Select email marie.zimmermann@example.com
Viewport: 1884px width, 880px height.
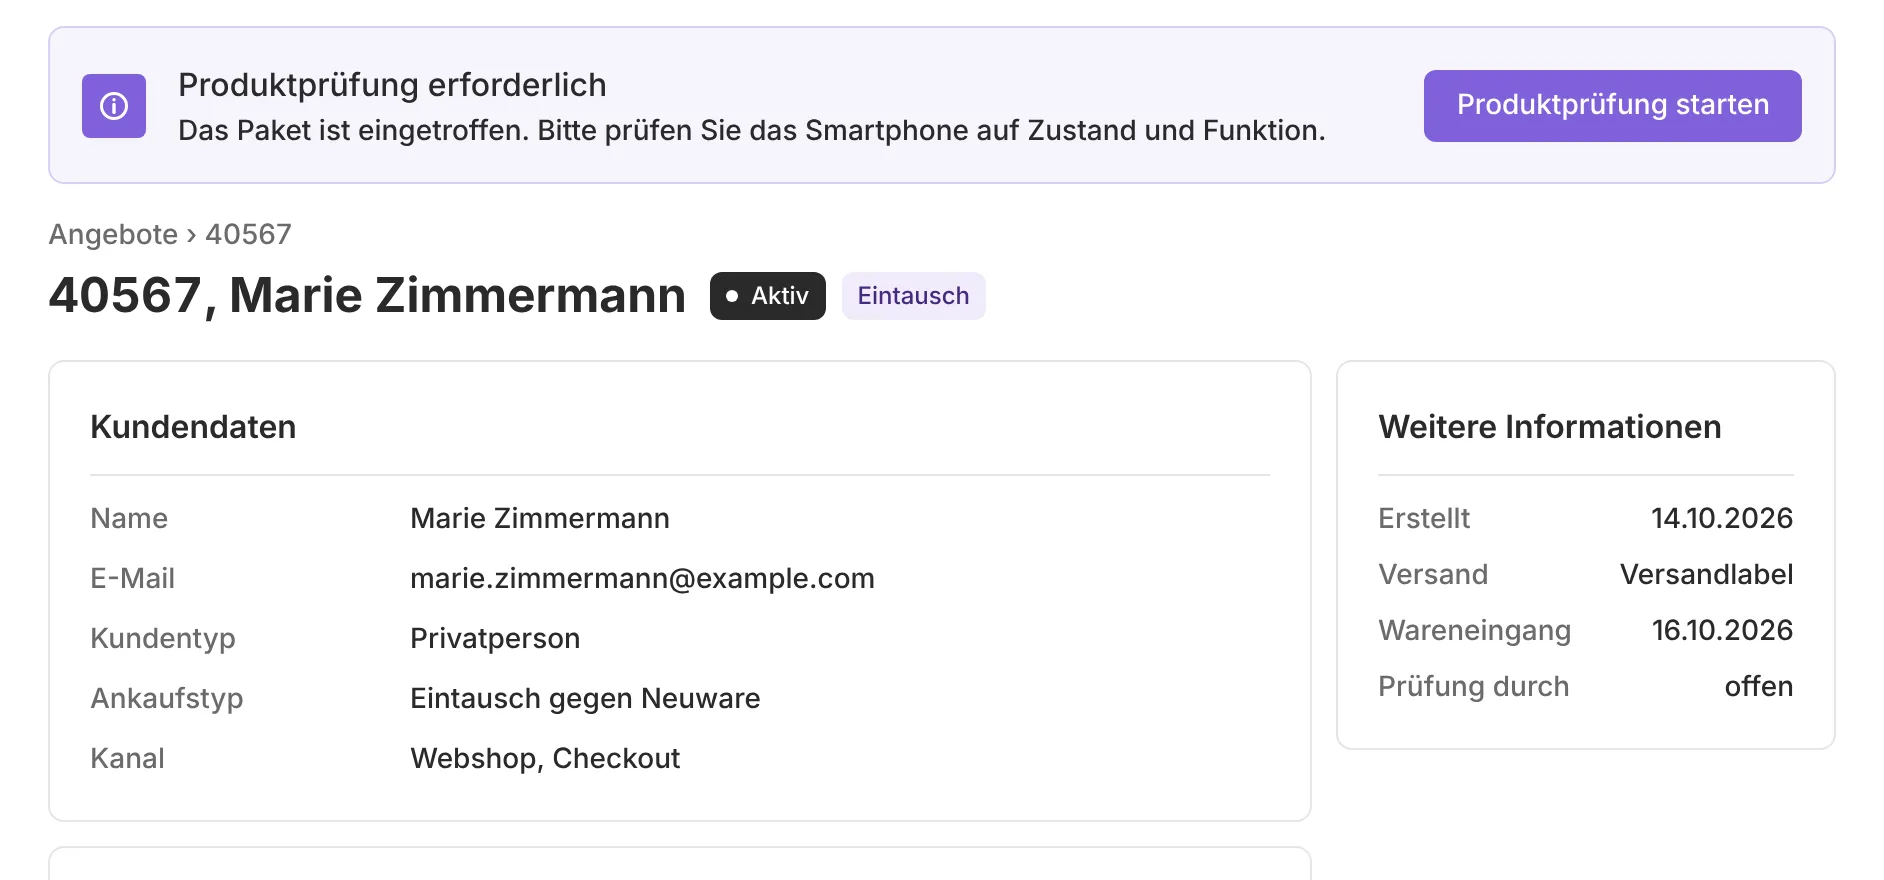[642, 578]
